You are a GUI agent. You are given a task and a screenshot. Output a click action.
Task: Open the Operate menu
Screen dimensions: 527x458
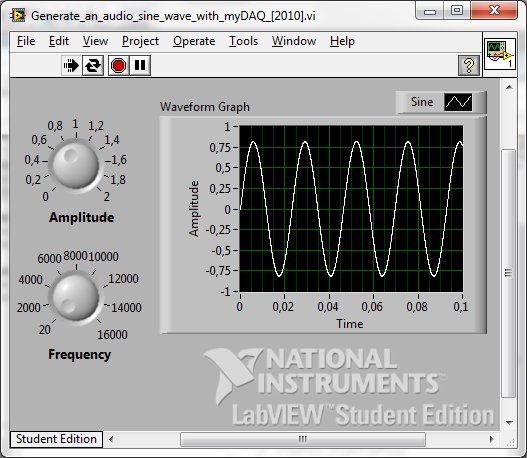click(x=194, y=41)
